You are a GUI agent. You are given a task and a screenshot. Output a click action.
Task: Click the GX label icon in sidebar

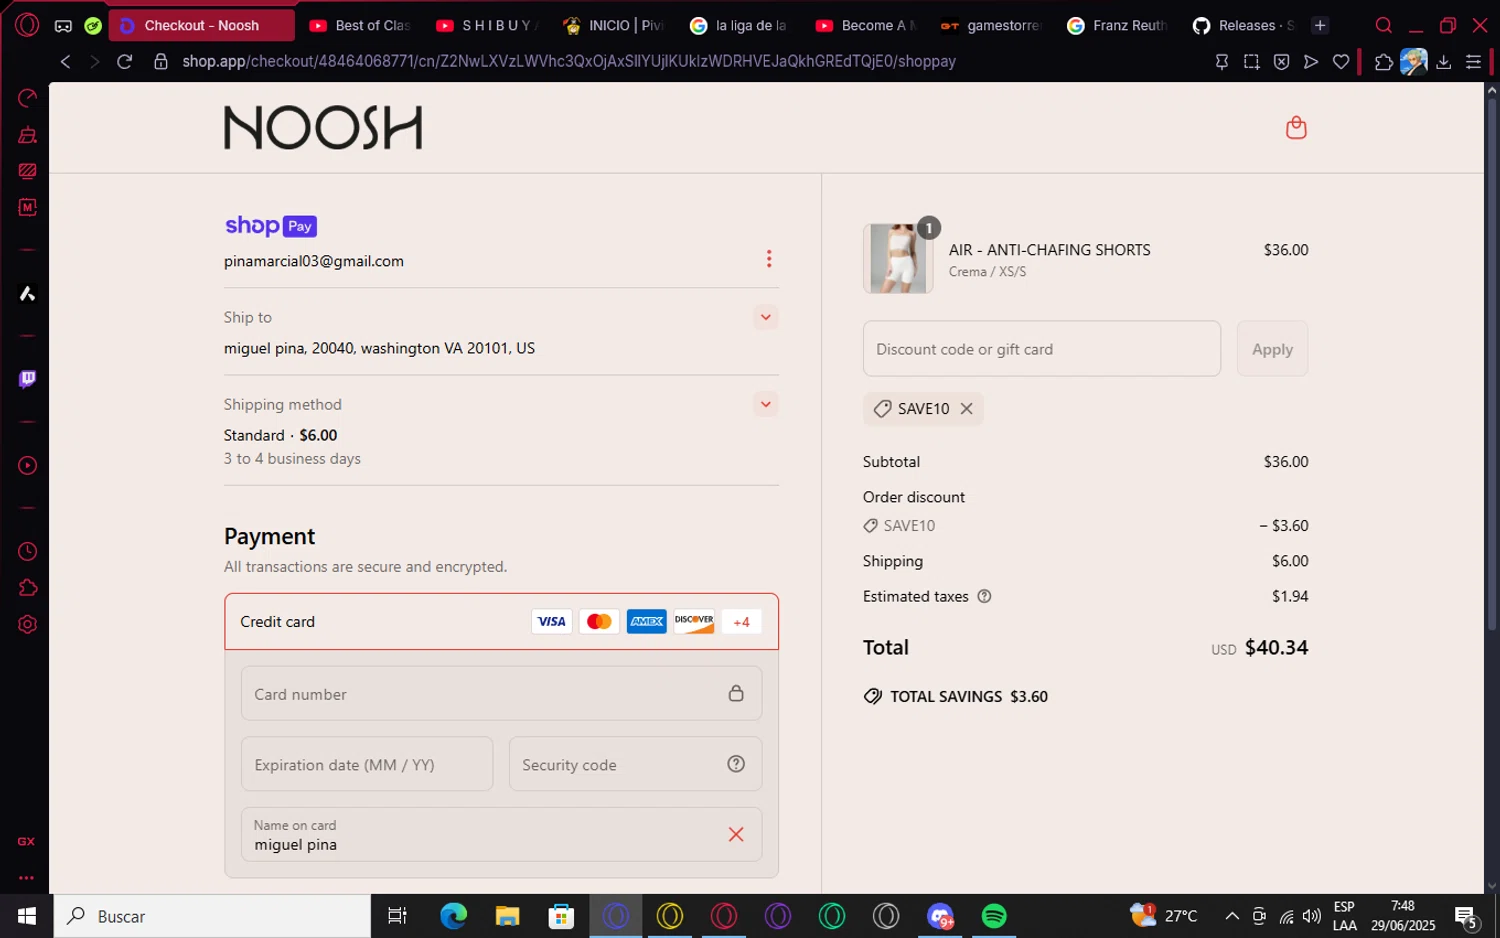[27, 842]
